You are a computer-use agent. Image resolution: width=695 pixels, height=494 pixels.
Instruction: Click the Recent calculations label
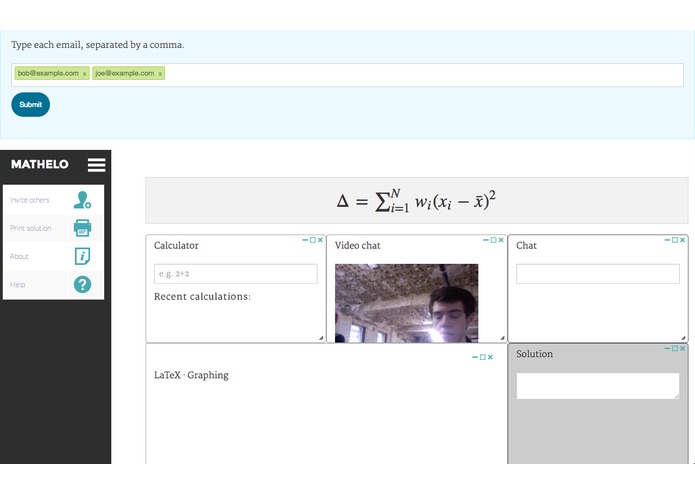pyautogui.click(x=202, y=296)
